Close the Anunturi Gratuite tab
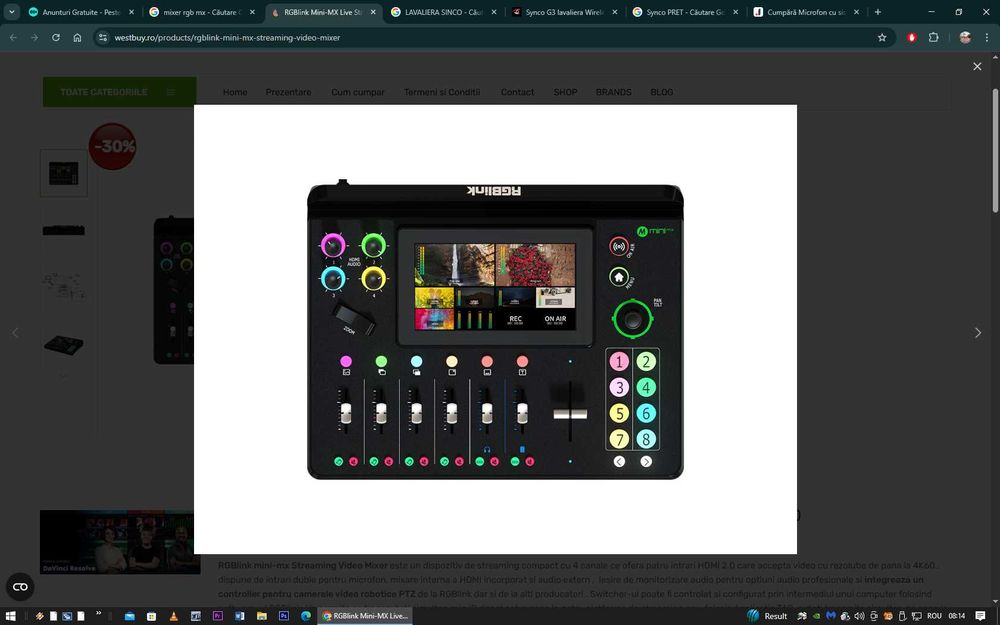 coord(131,12)
